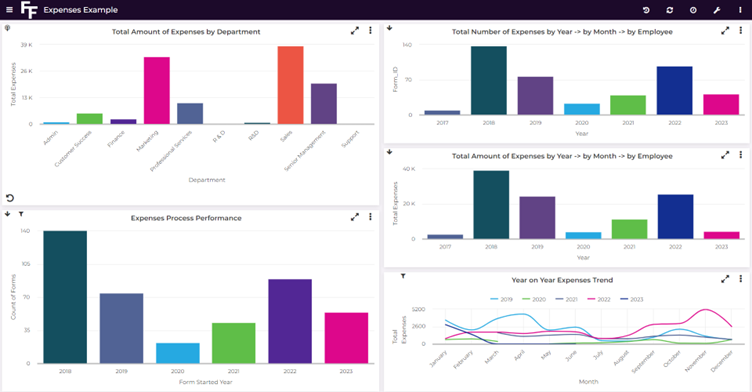
Task: Open the top bar vertical dots menu
Action: [x=740, y=10]
